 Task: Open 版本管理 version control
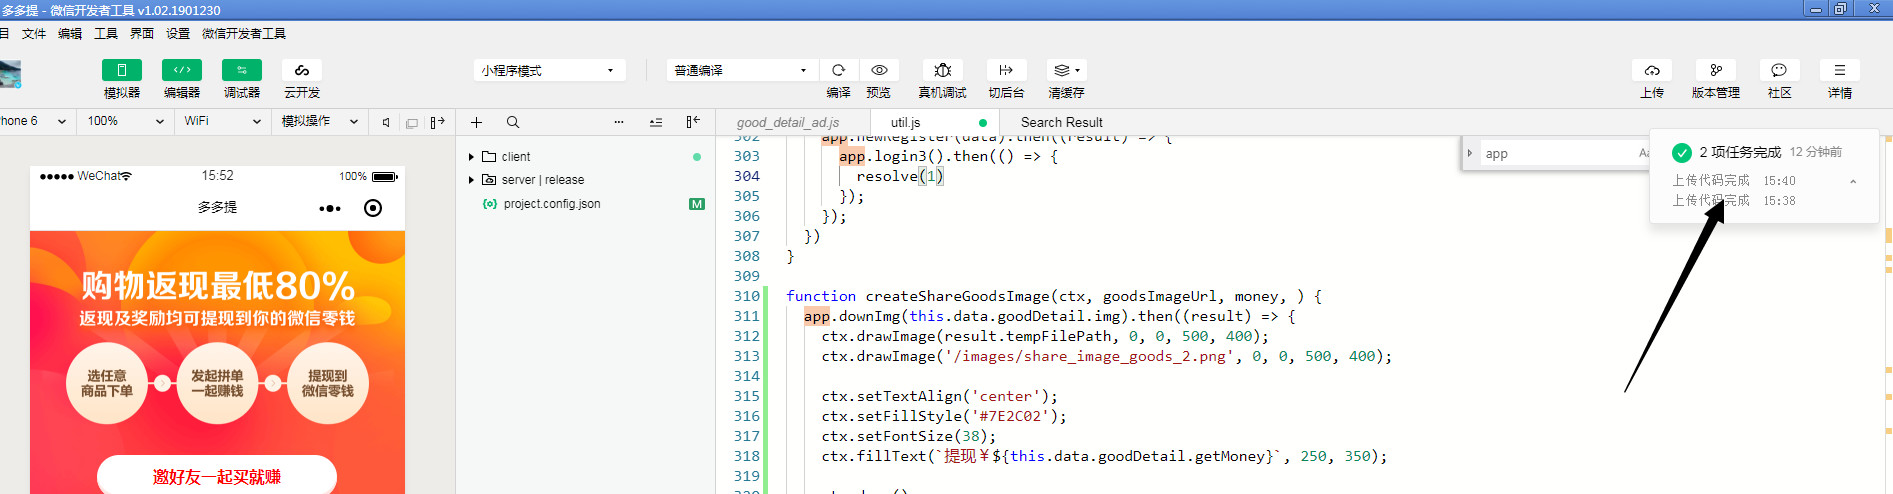pyautogui.click(x=1716, y=70)
